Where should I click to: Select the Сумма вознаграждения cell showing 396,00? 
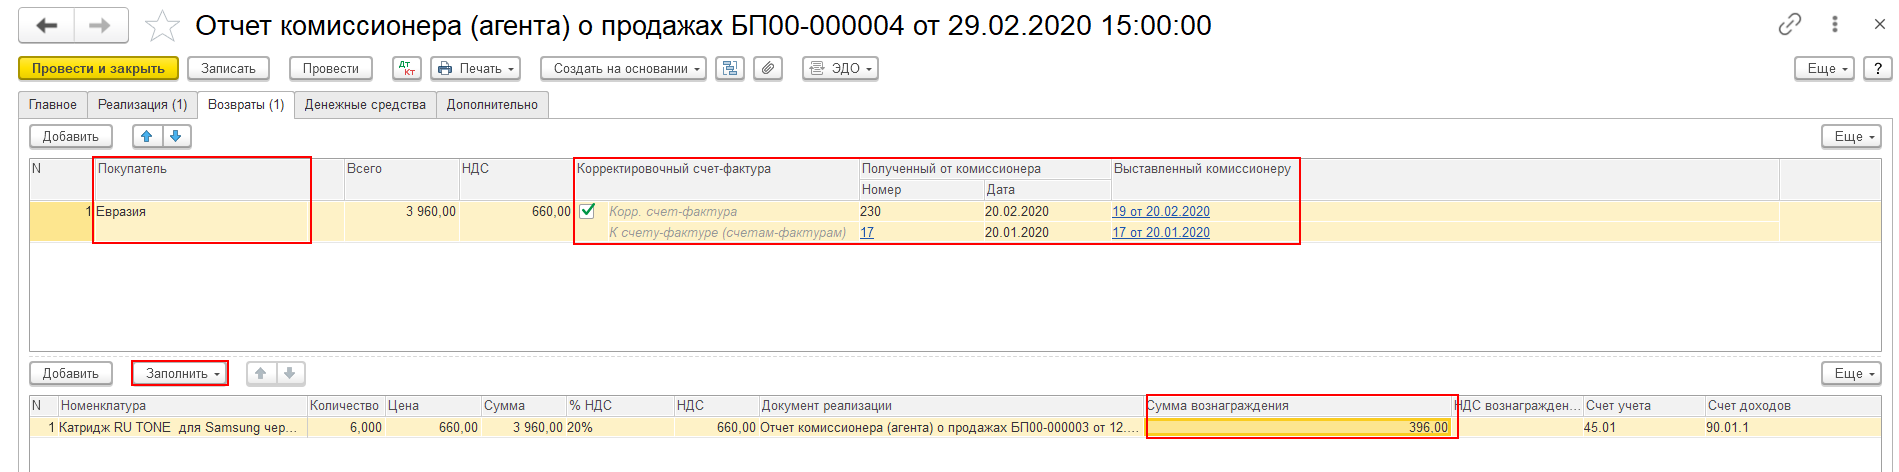point(1299,427)
